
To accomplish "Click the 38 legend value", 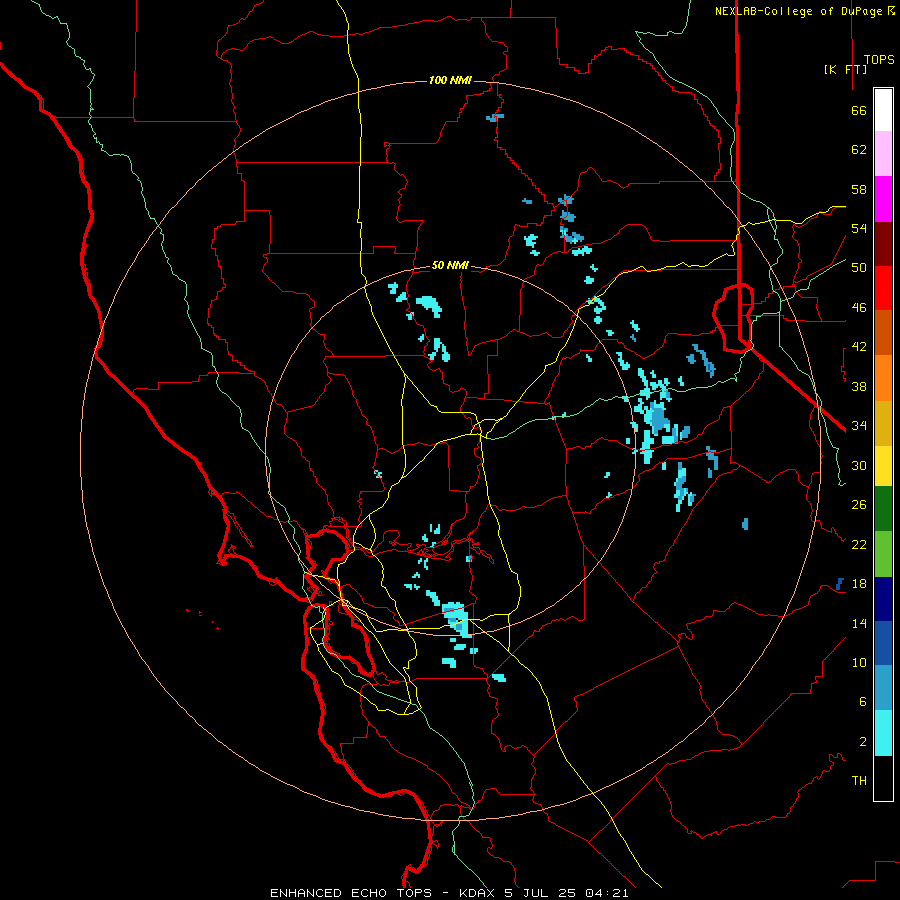I will [859, 386].
